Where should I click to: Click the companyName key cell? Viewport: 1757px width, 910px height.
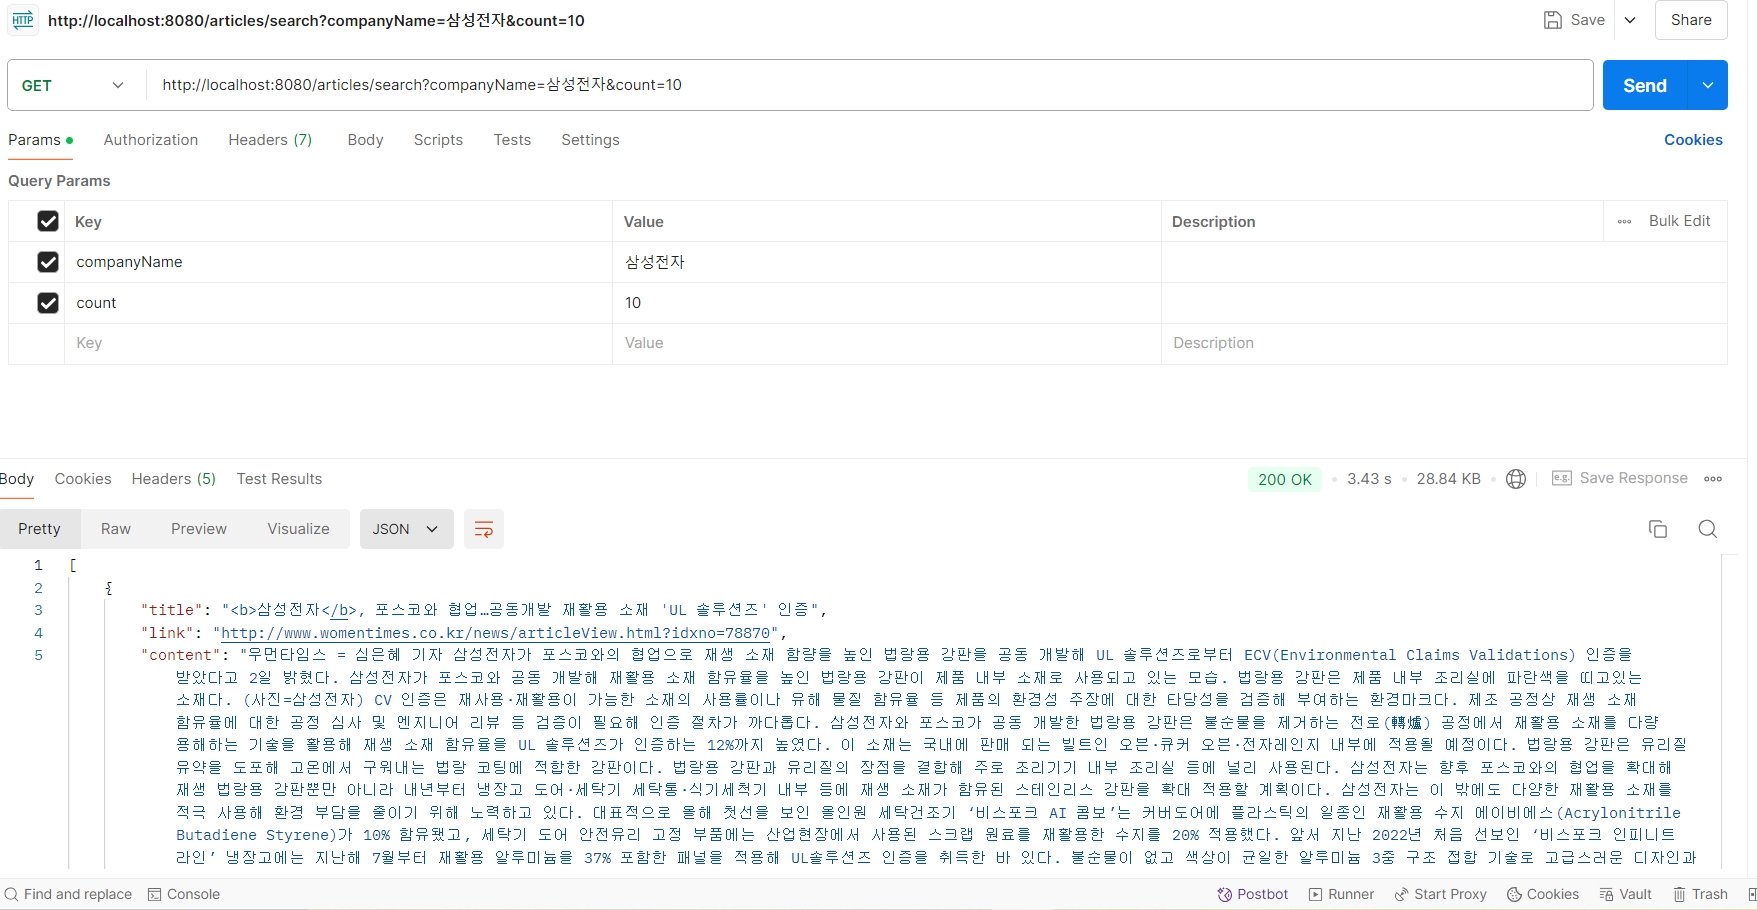click(x=338, y=262)
